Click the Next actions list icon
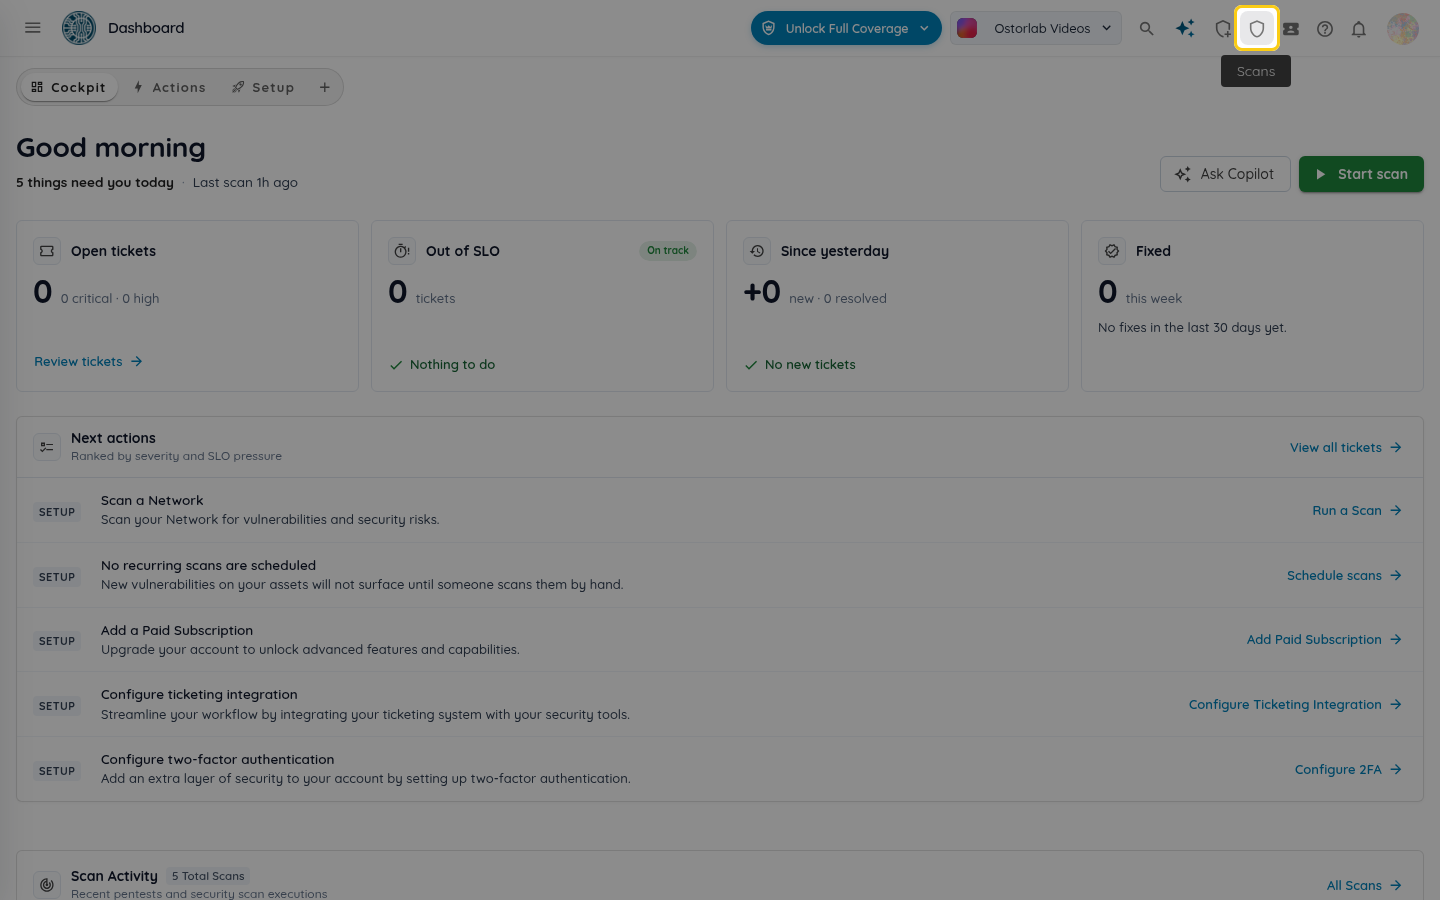 [47, 447]
